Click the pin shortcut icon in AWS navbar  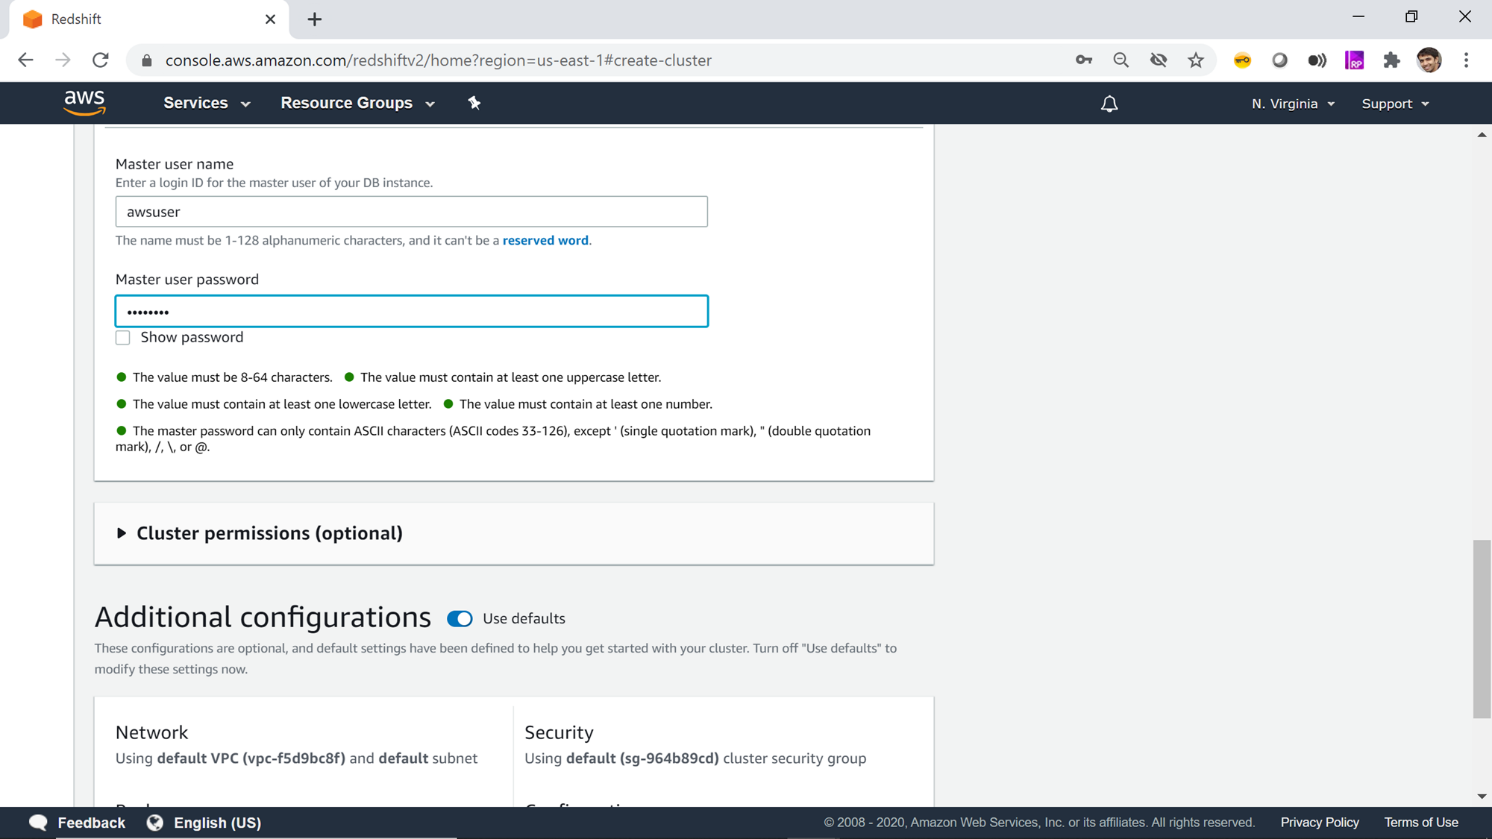[474, 103]
